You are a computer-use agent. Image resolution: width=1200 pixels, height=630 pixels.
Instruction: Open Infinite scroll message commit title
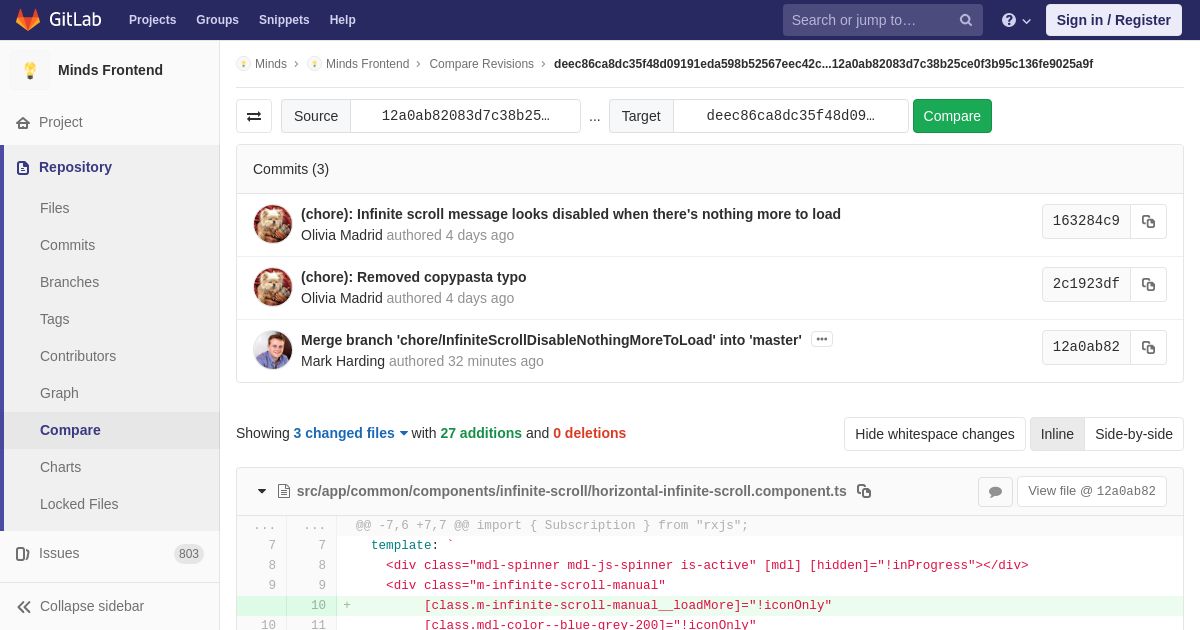(x=571, y=214)
